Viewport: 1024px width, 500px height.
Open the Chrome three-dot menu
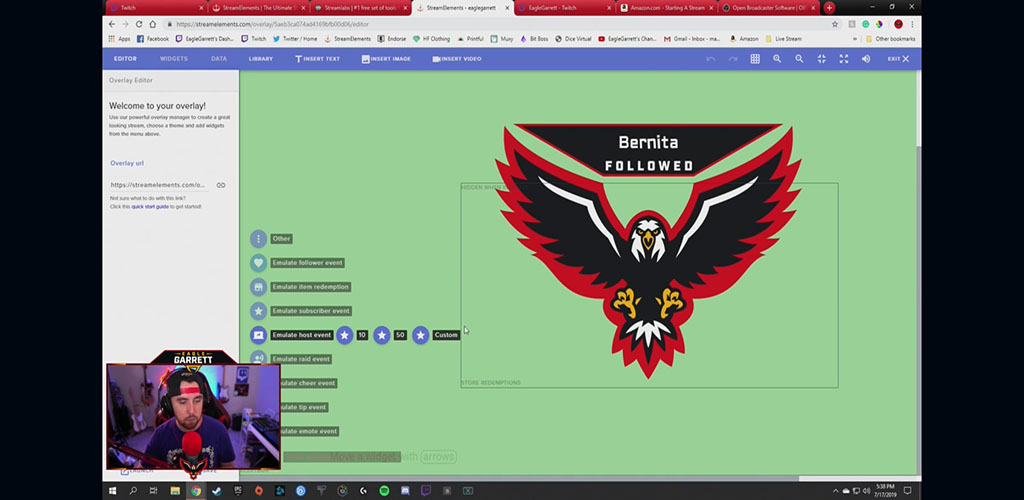(x=912, y=24)
